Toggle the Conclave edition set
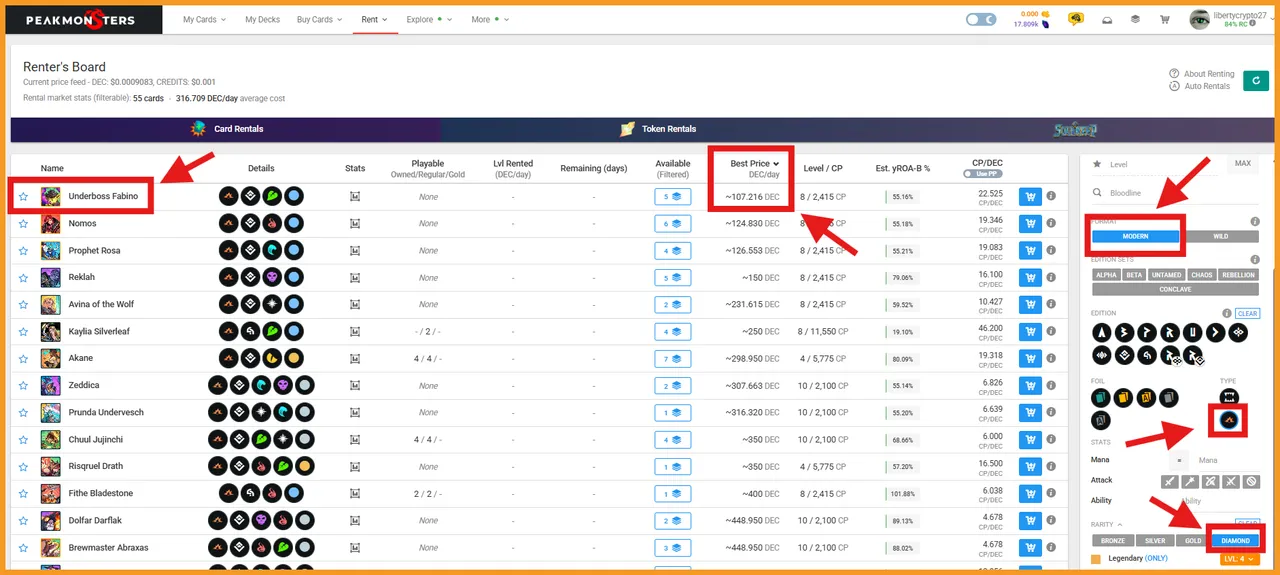The image size is (1280, 575). [1176, 289]
